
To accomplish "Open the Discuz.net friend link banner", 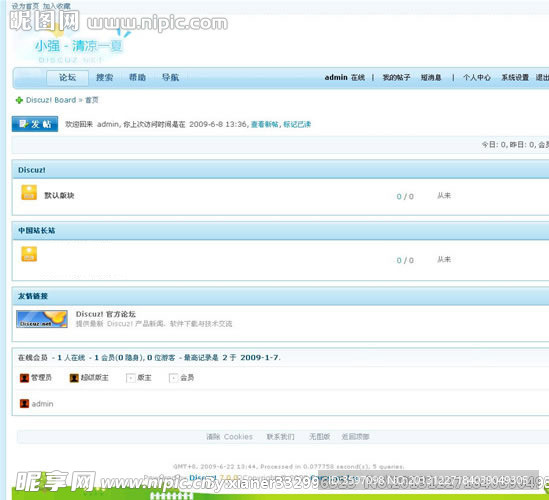I will click(42, 319).
